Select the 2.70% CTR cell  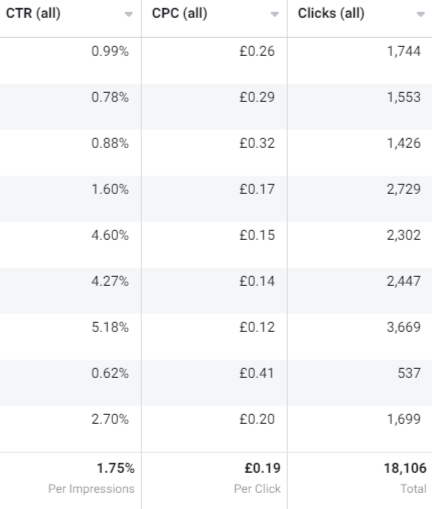[70, 429]
